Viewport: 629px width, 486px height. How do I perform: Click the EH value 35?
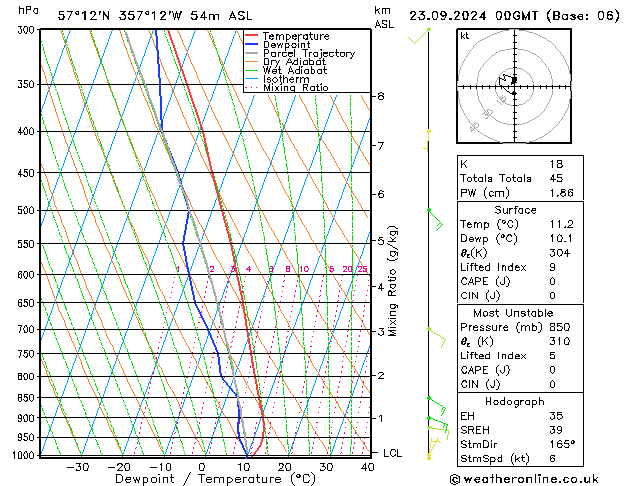[x=556, y=416]
